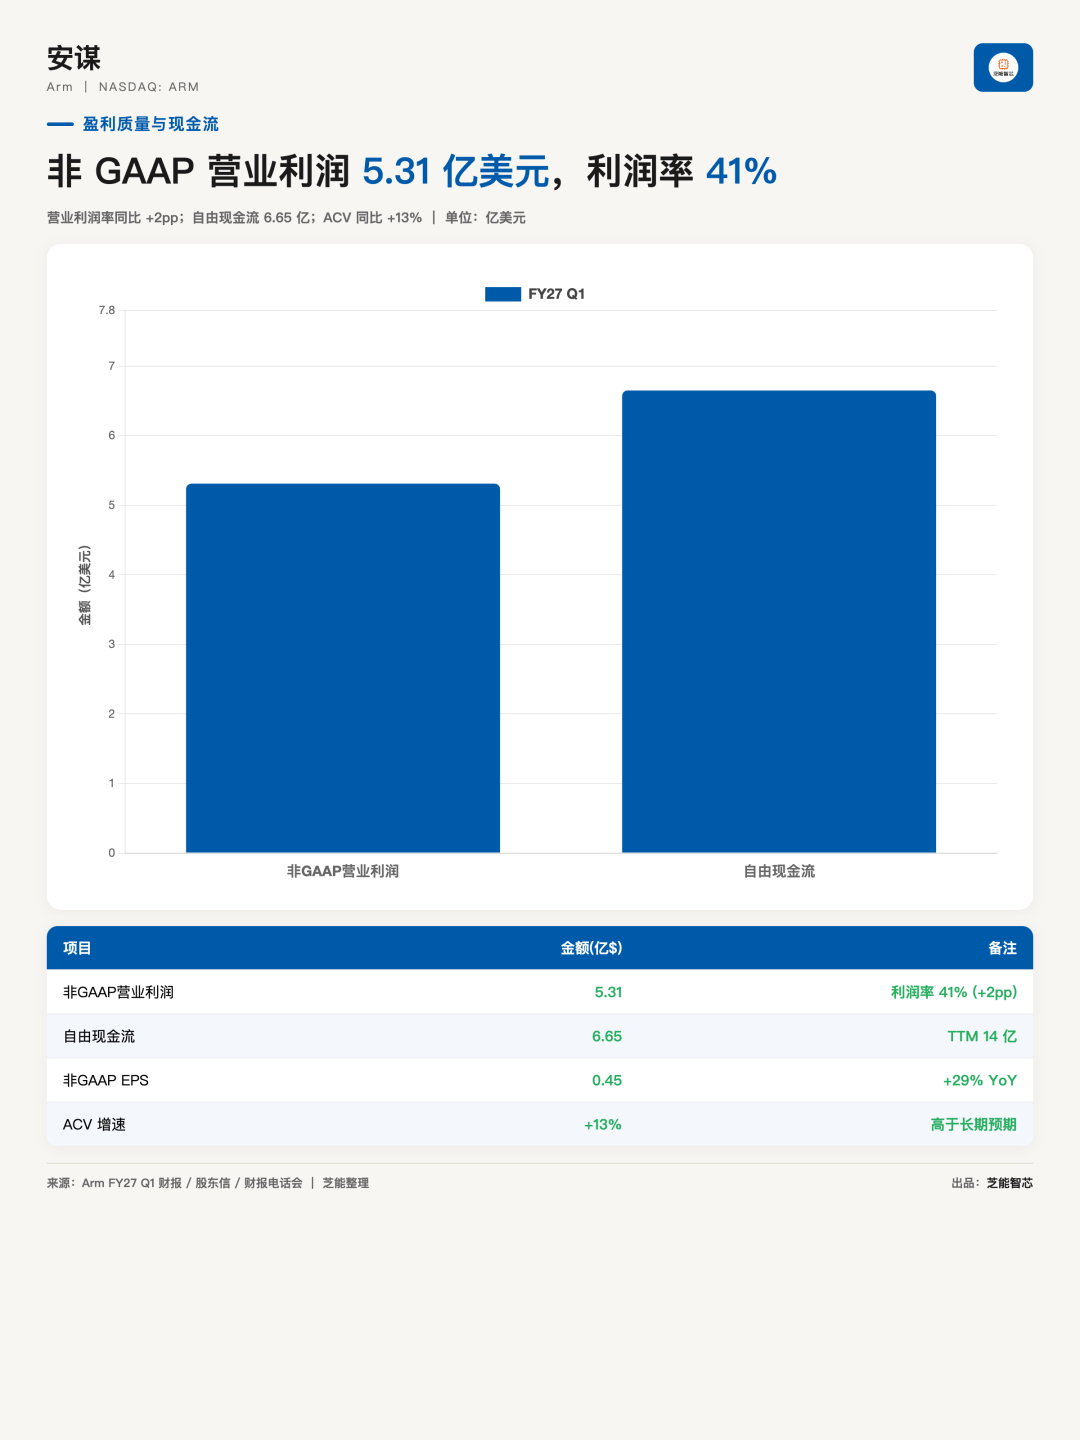Click the 非GAAP营业利润 x-axis label
1080x1440 pixels.
[343, 871]
